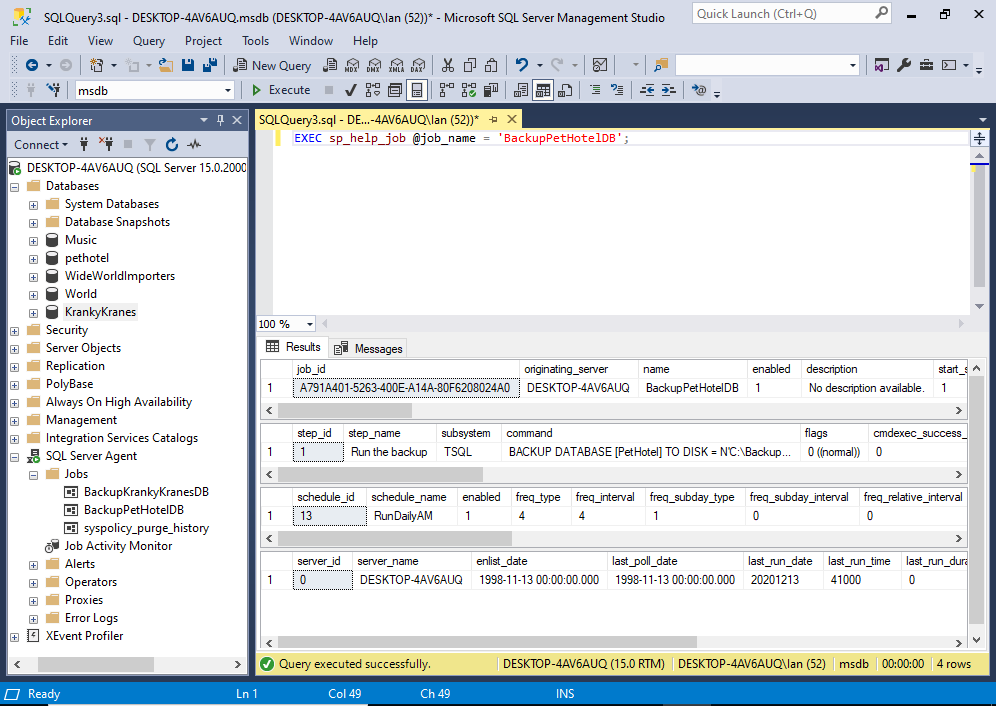This screenshot has height=706, width=996.
Task: Parse the query with the checkmark icon
Action: tap(351, 90)
